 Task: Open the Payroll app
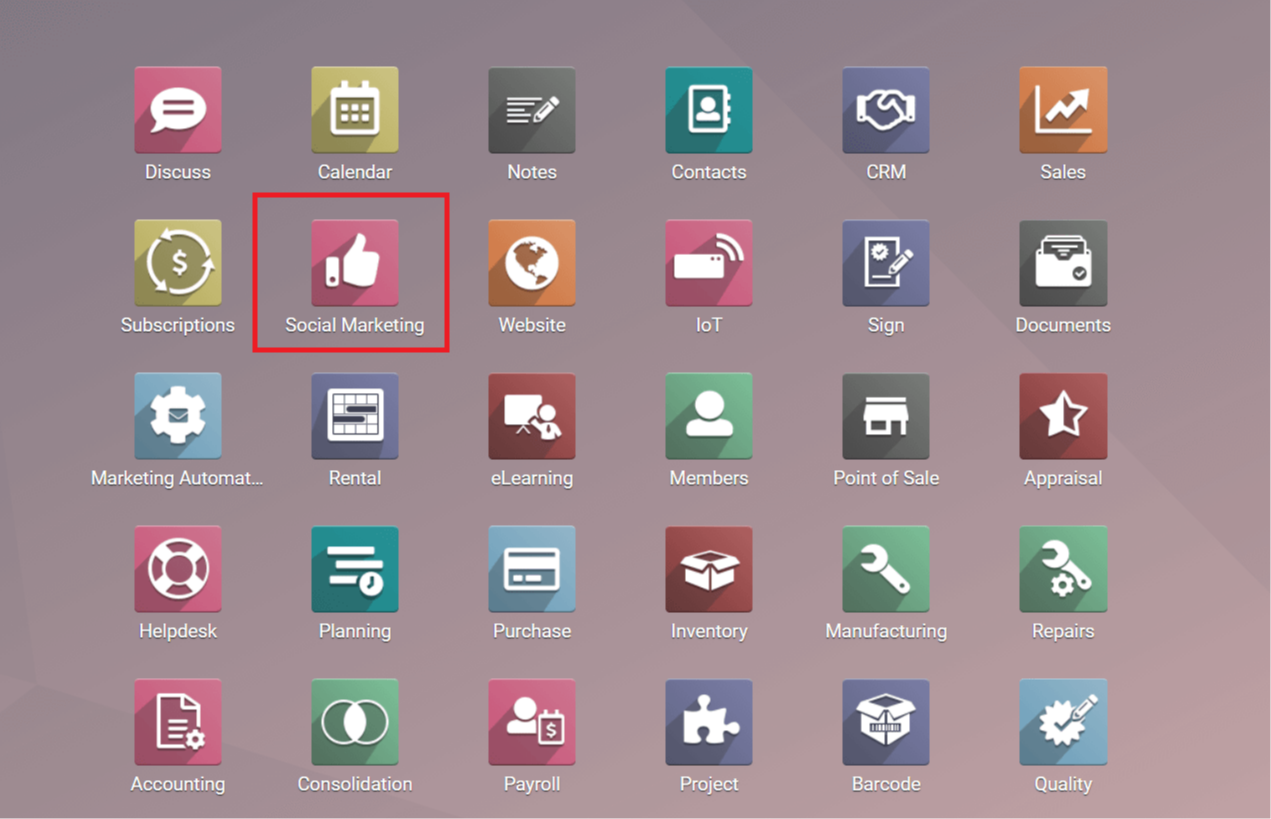point(532,722)
